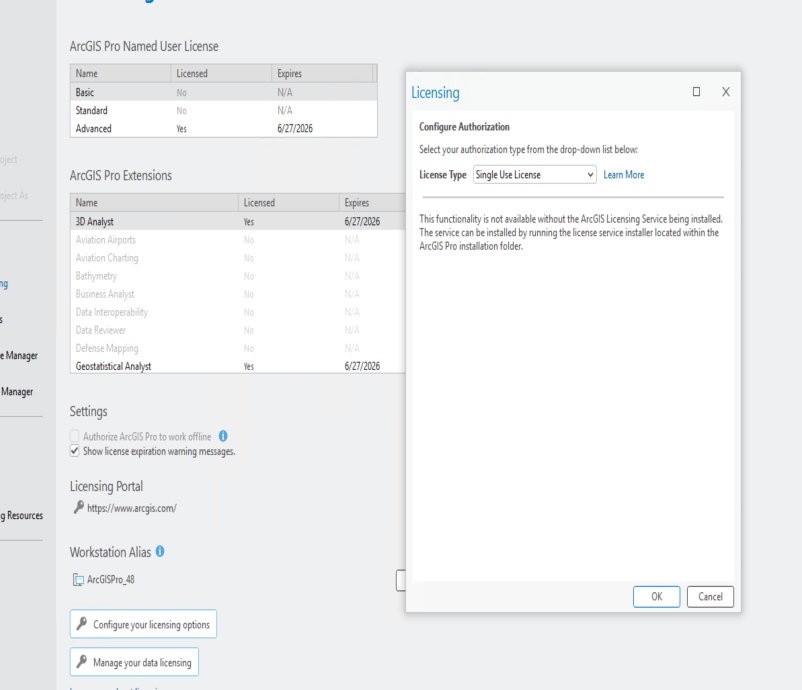Select the Standard license row
802x690 pixels.
pyautogui.click(x=224, y=110)
